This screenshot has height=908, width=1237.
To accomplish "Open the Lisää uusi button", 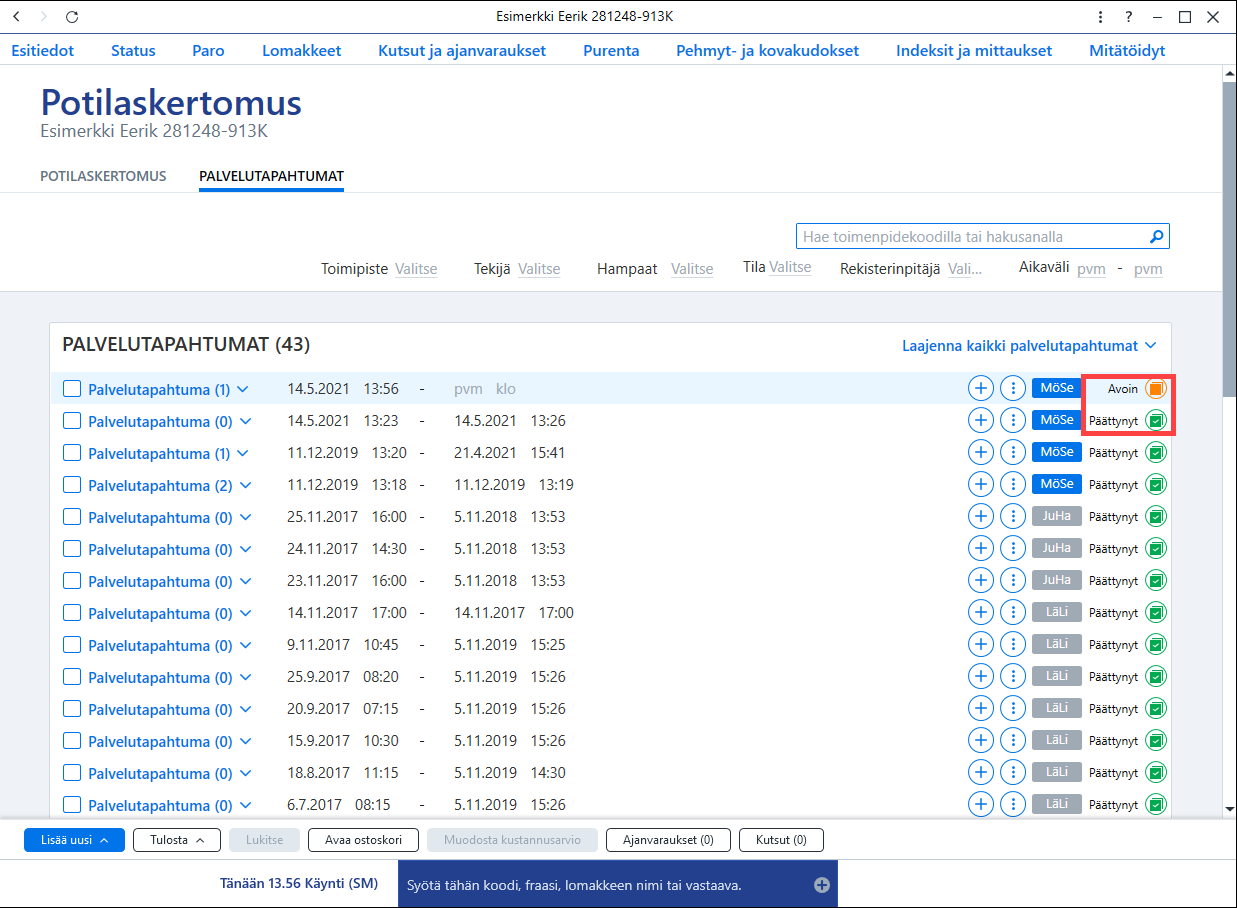I will (74, 840).
